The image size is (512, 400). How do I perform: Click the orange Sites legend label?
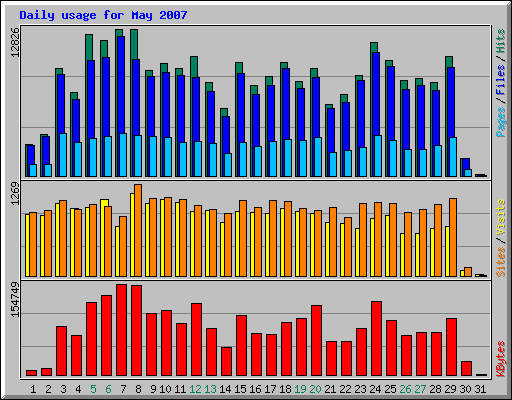[501, 262]
